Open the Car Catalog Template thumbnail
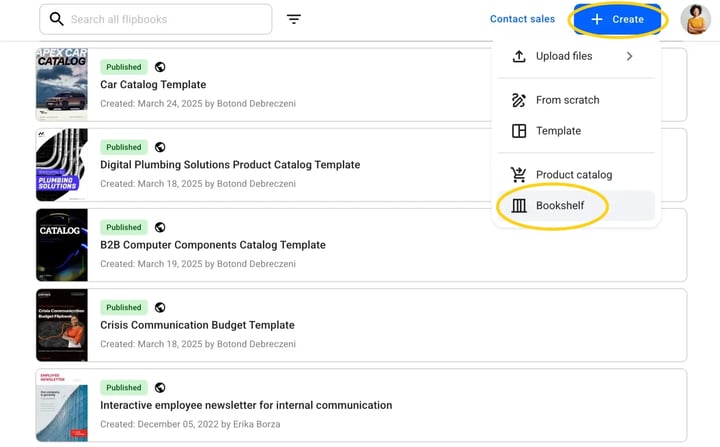Screen dimensions: 720x447 pyautogui.click(x=62, y=85)
